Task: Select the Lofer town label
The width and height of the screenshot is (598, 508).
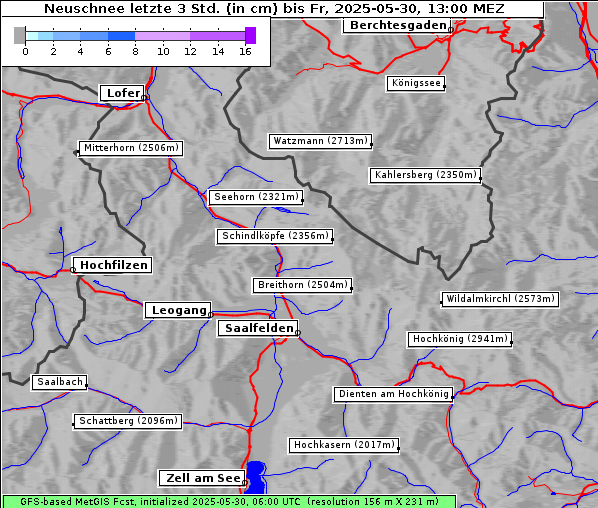Action: click(122, 93)
